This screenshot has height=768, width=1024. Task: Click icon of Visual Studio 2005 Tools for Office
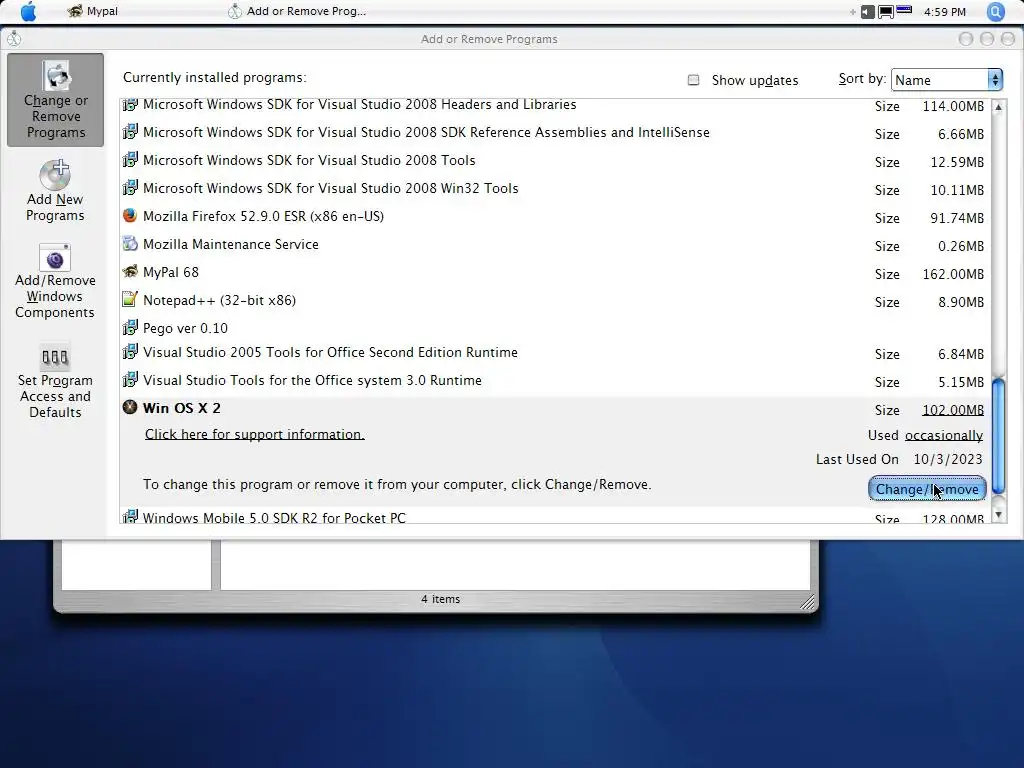coord(130,351)
